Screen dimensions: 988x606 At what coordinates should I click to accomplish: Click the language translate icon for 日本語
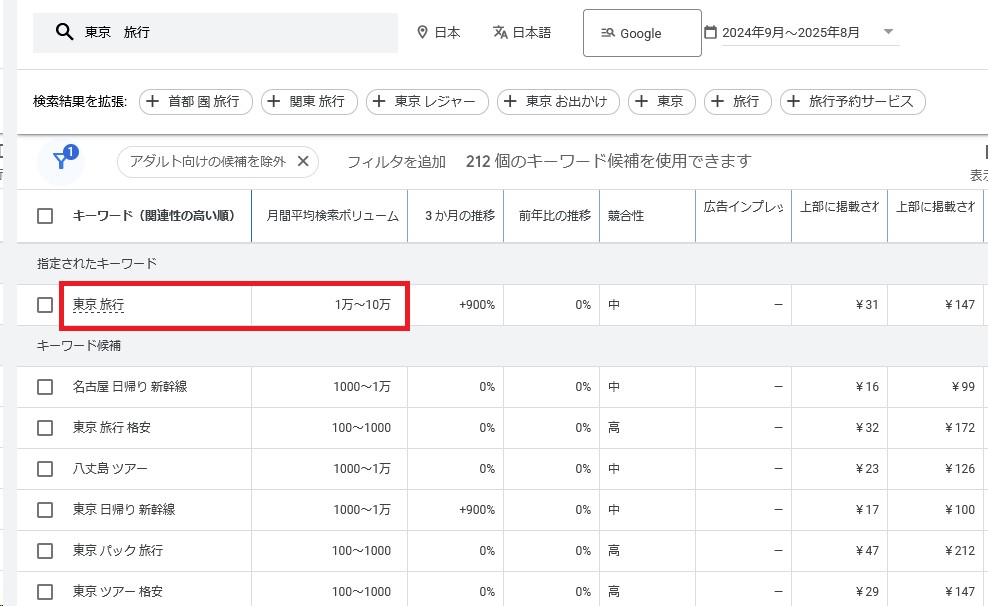pyautogui.click(x=501, y=33)
